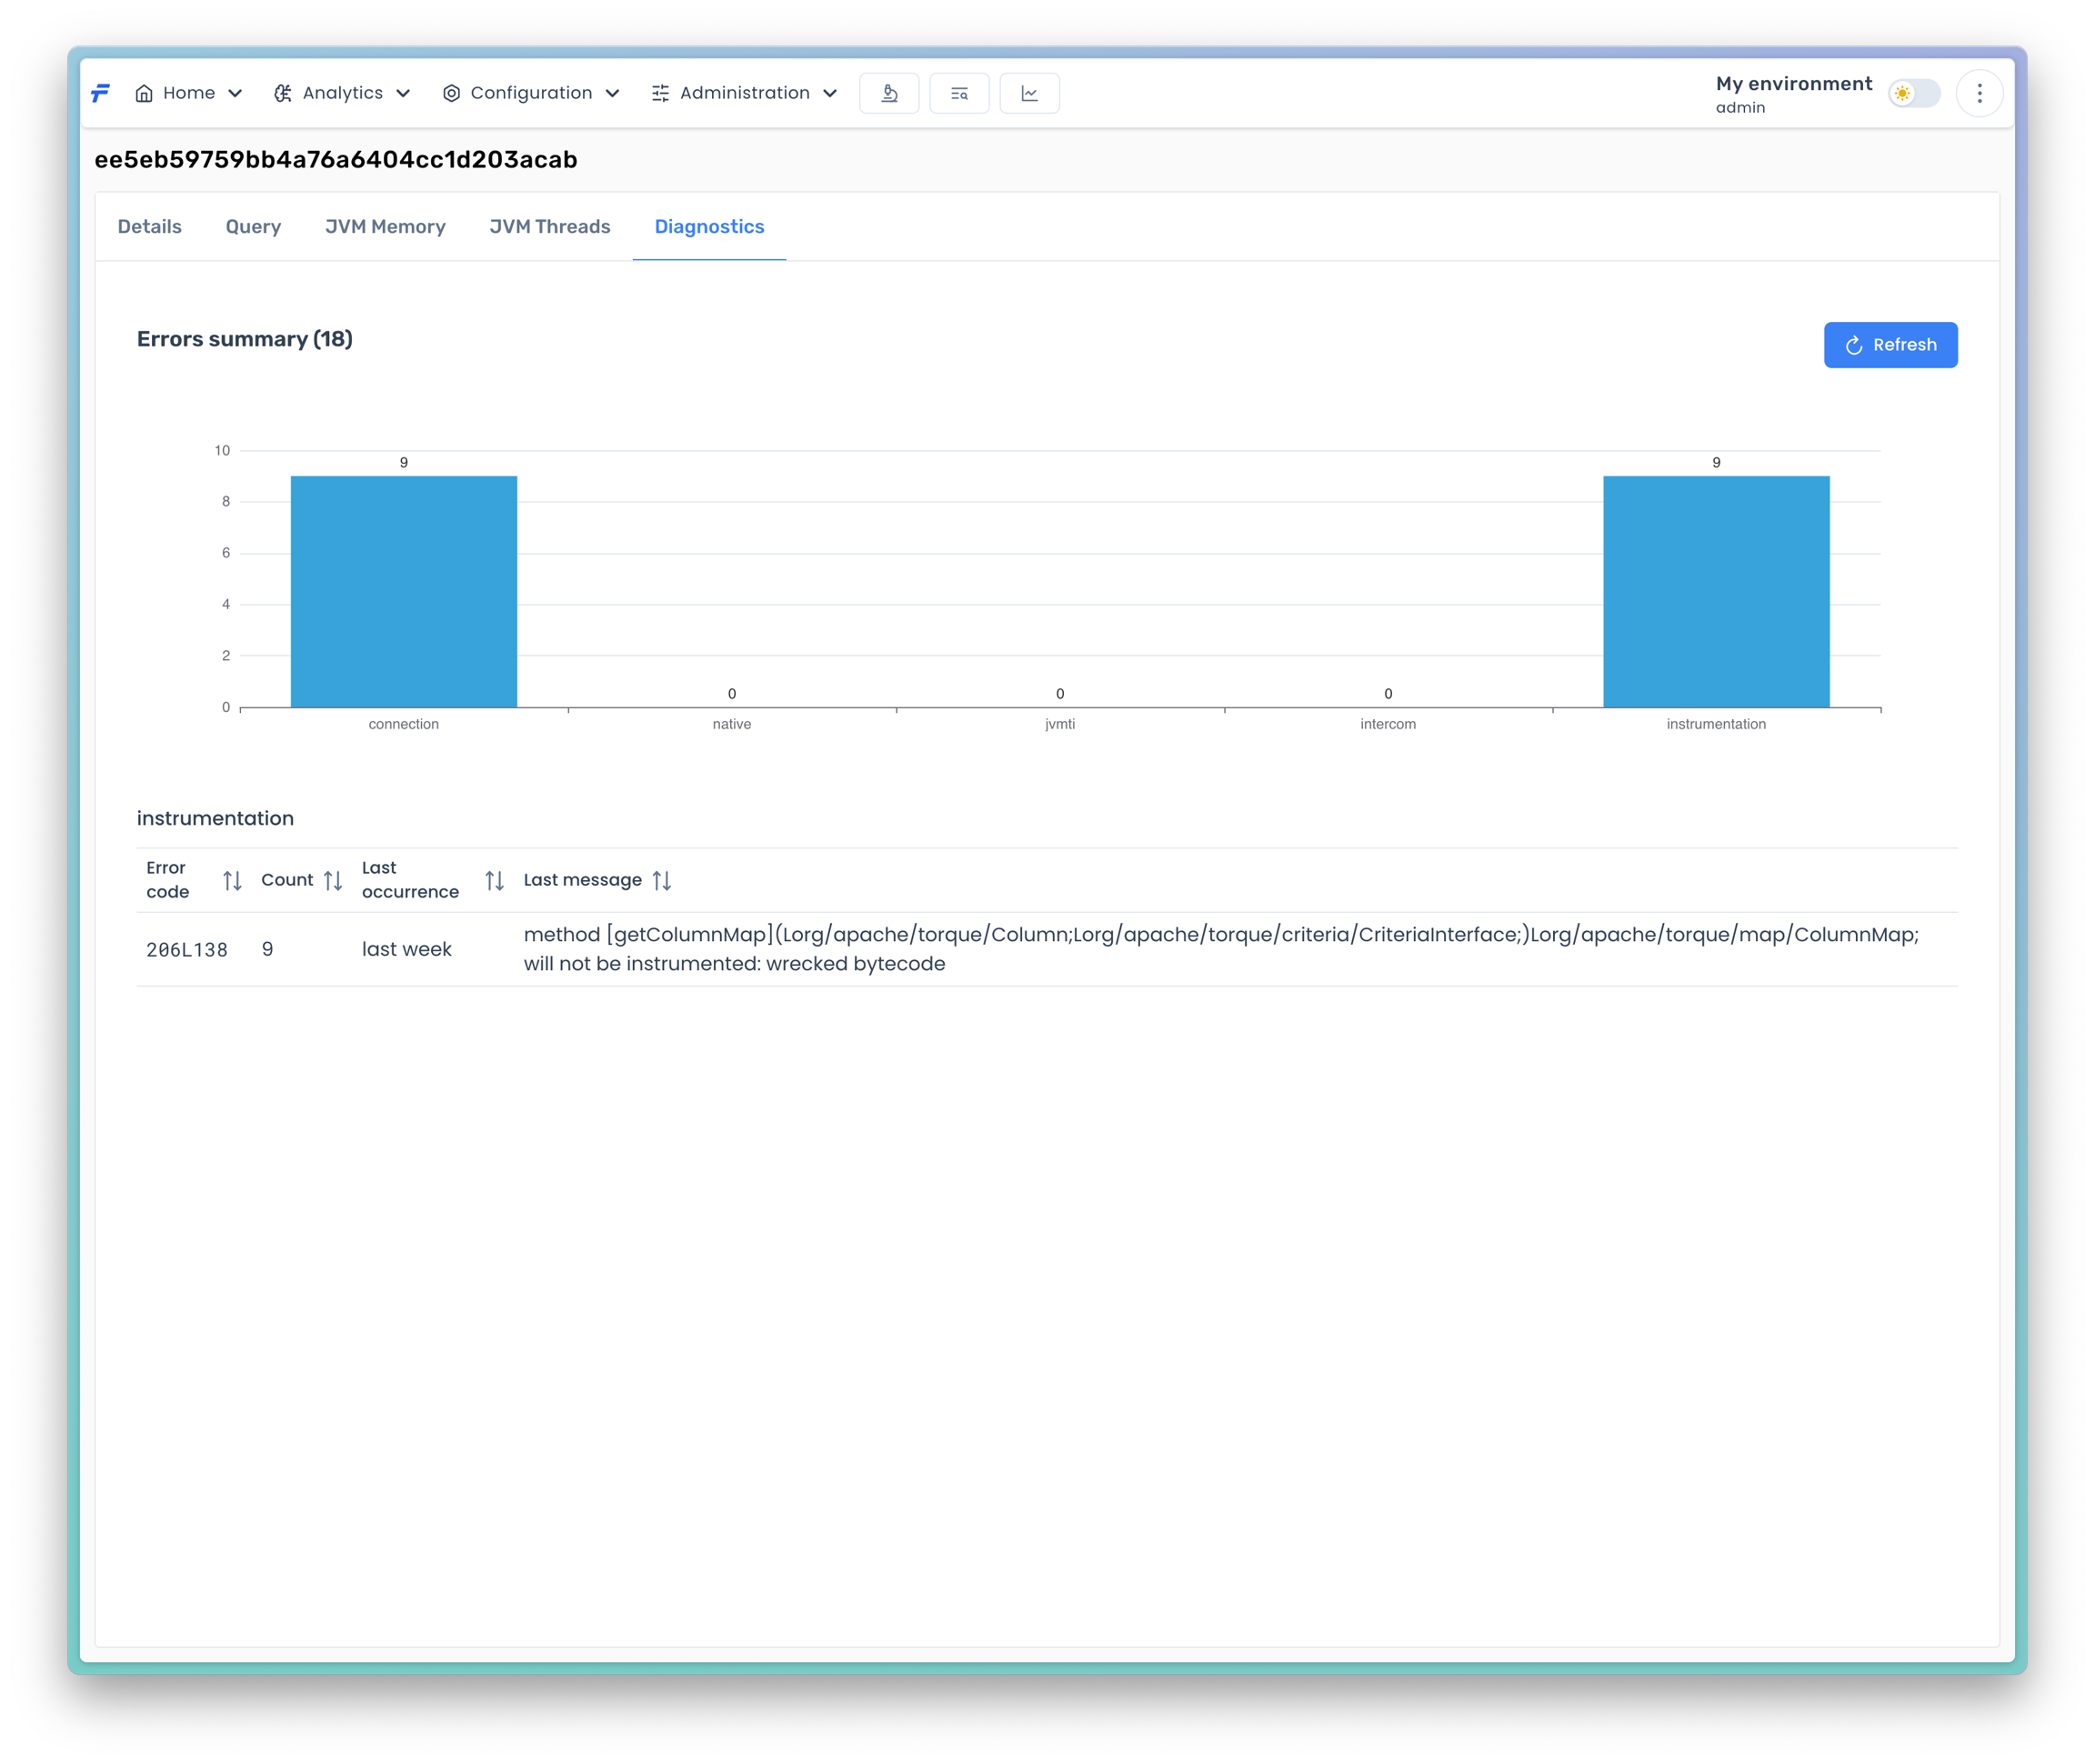Sort by Error code column arrows
Viewport: 2095px width, 1764px height.
click(232, 881)
